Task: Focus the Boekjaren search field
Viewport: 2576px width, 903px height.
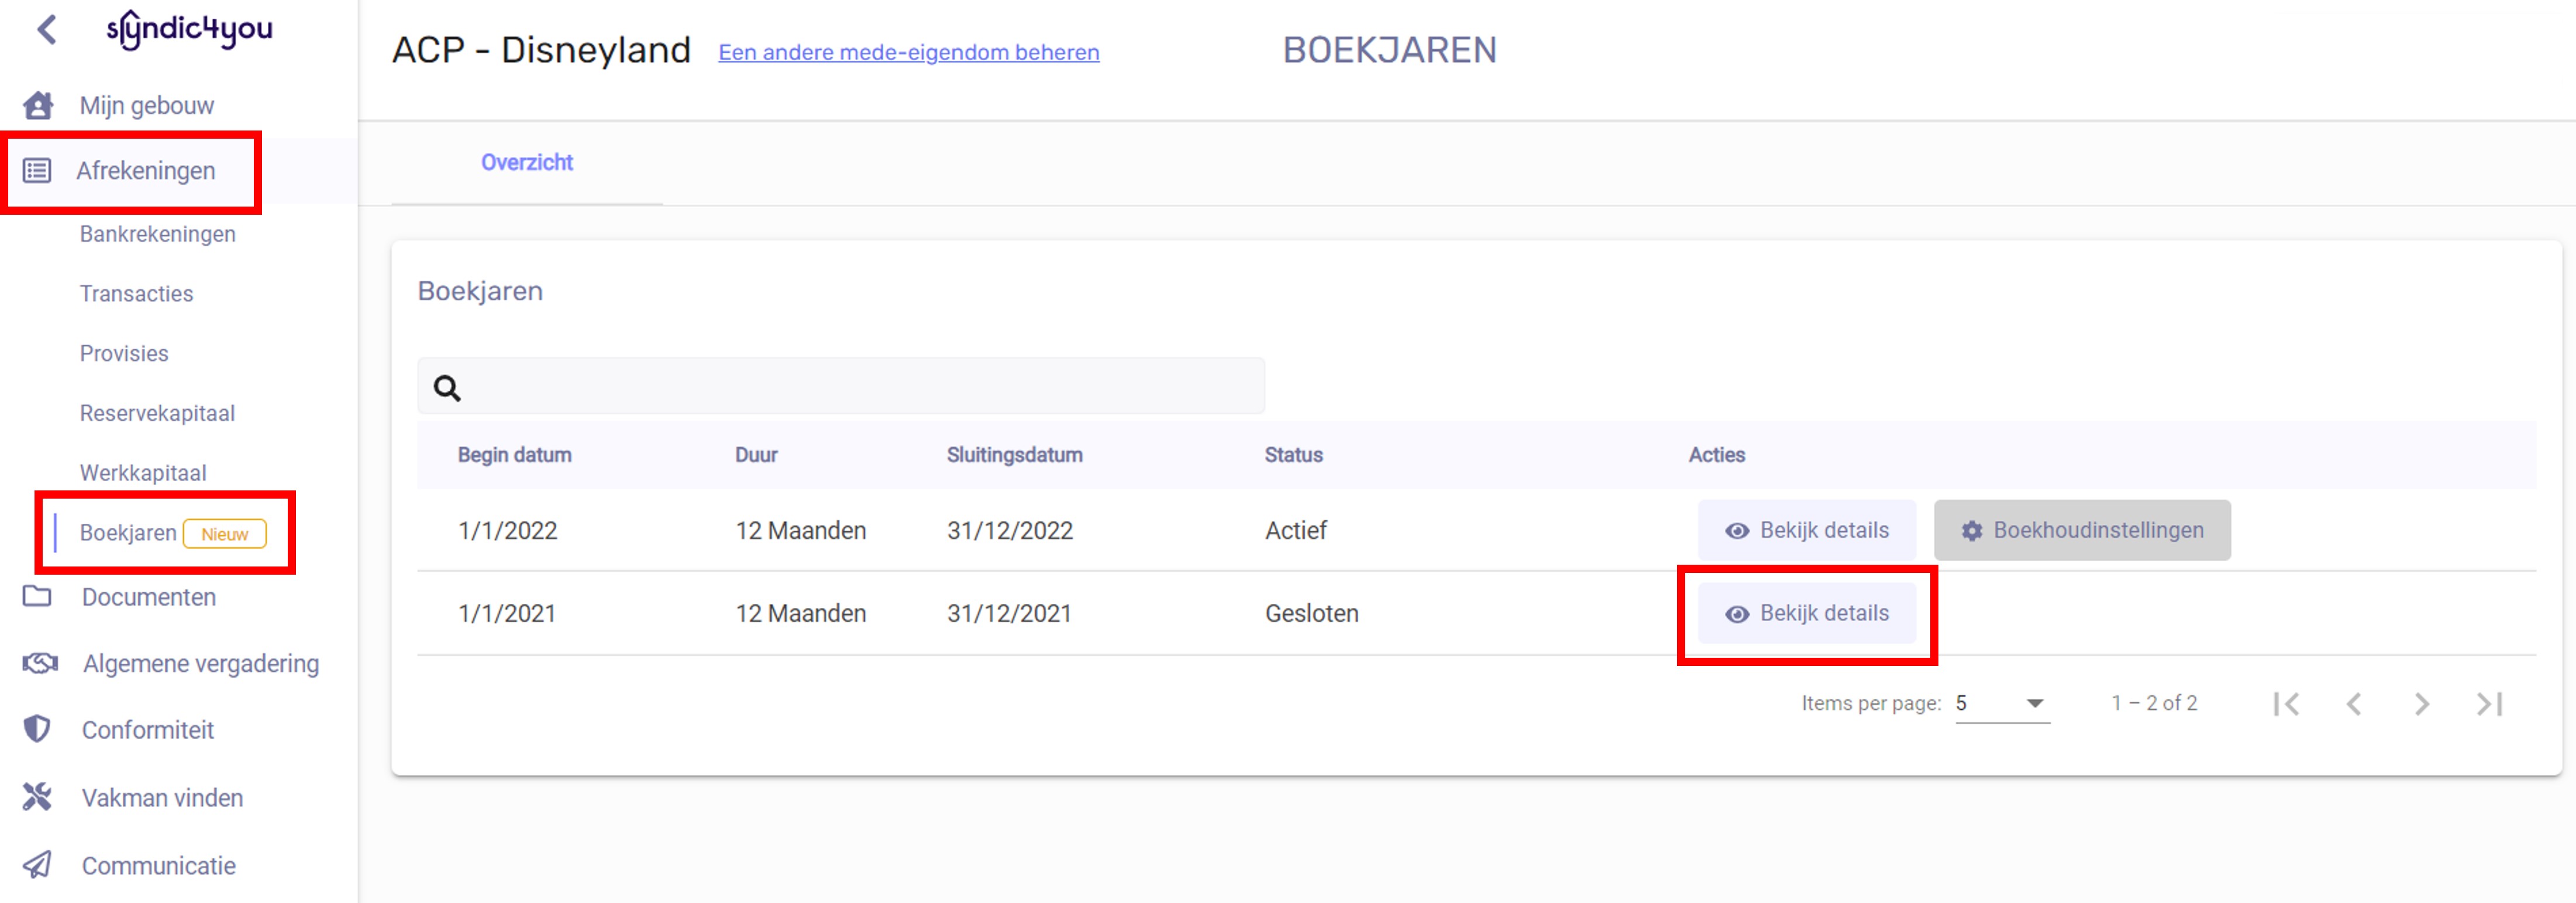Action: pyautogui.click(x=841, y=386)
